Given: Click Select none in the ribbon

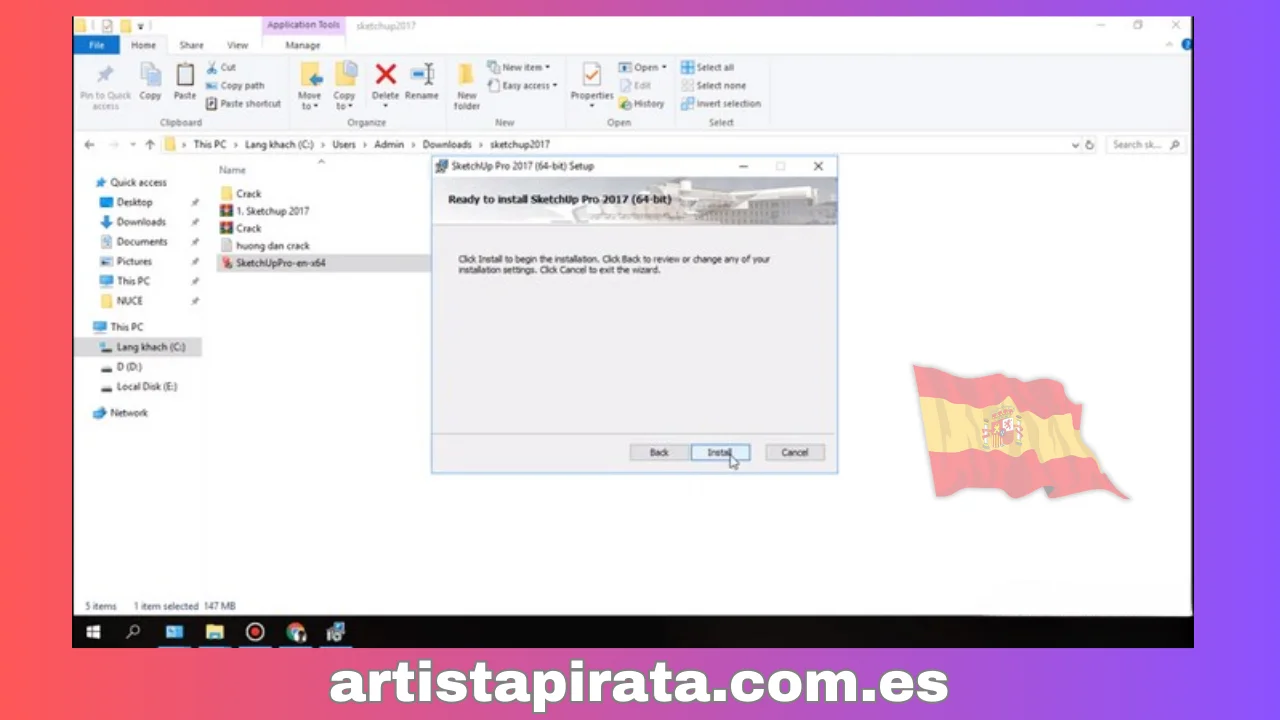Looking at the screenshot, I should click(713, 85).
